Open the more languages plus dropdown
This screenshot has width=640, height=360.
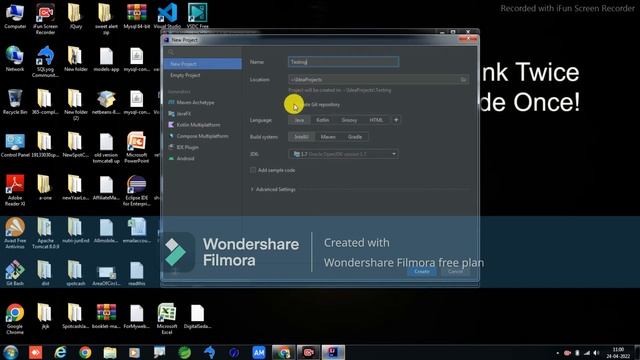tap(396, 120)
